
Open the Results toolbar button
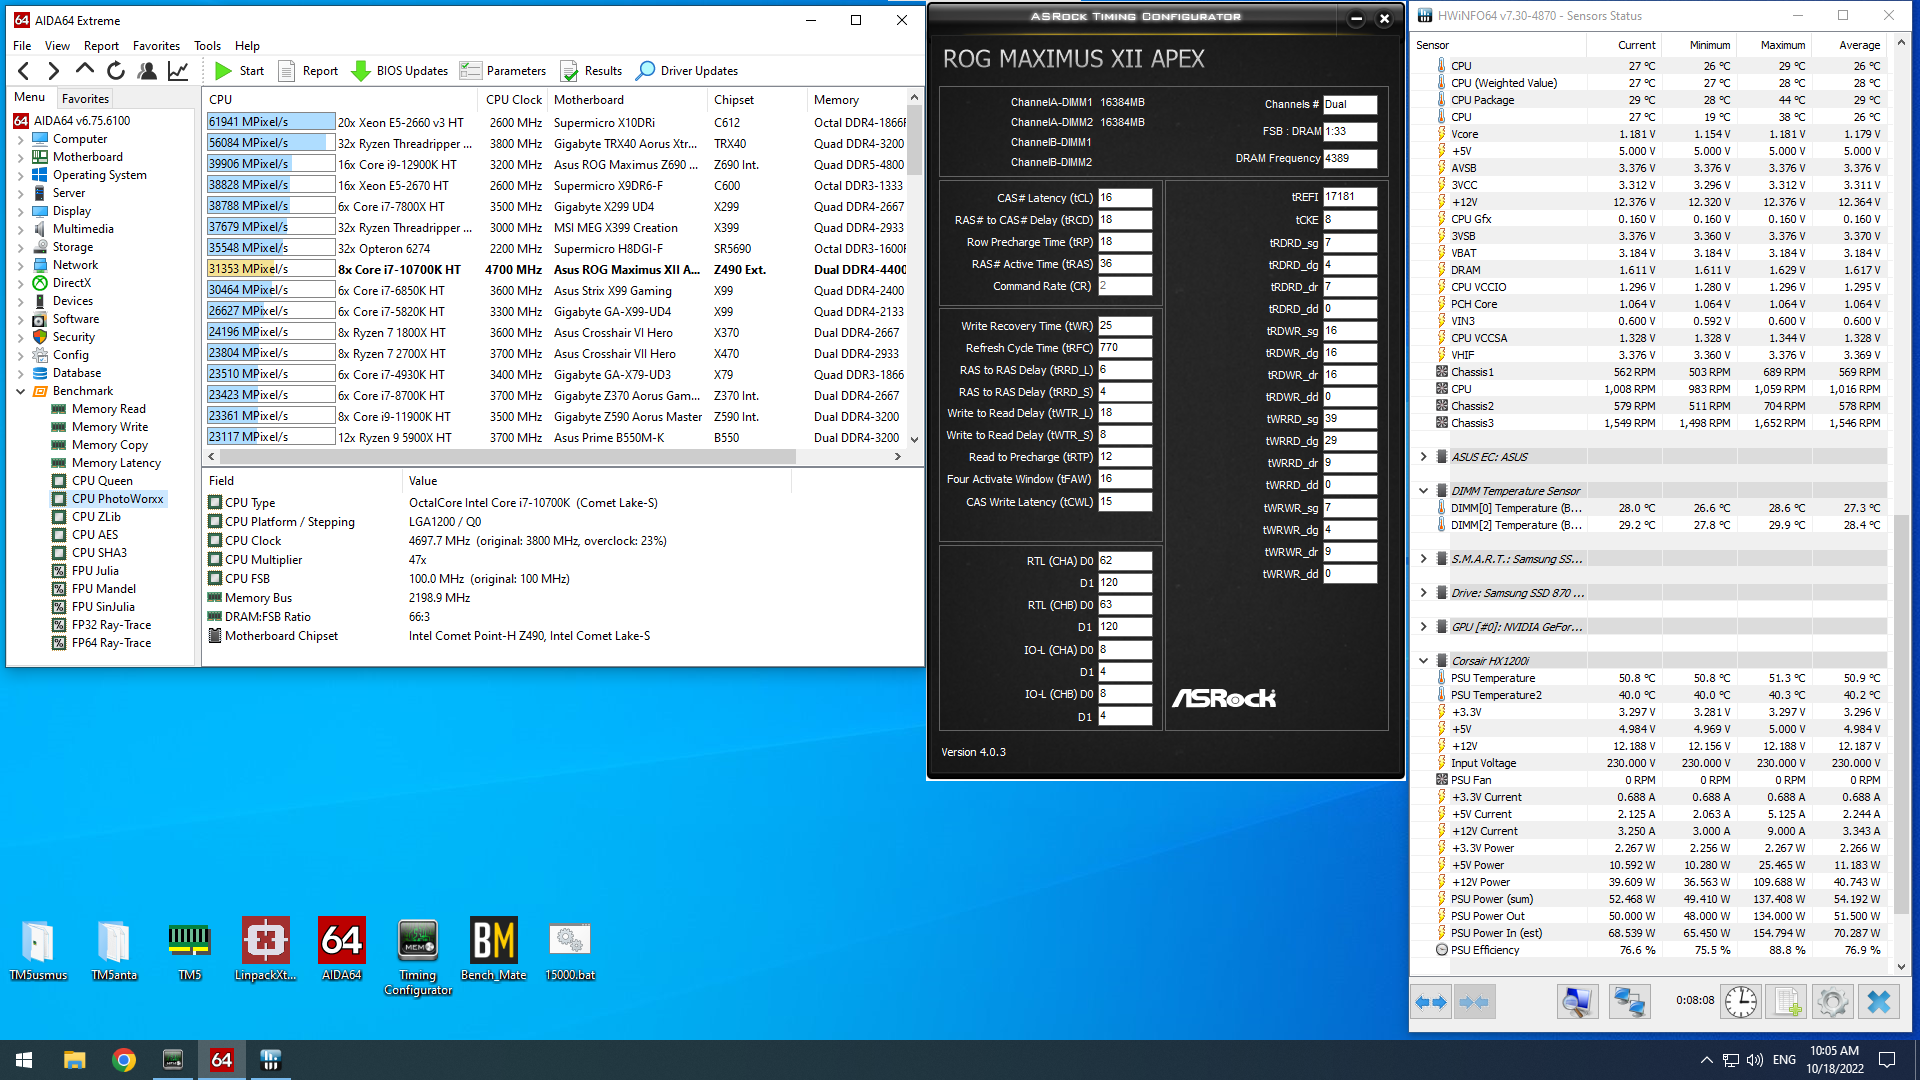tap(592, 71)
